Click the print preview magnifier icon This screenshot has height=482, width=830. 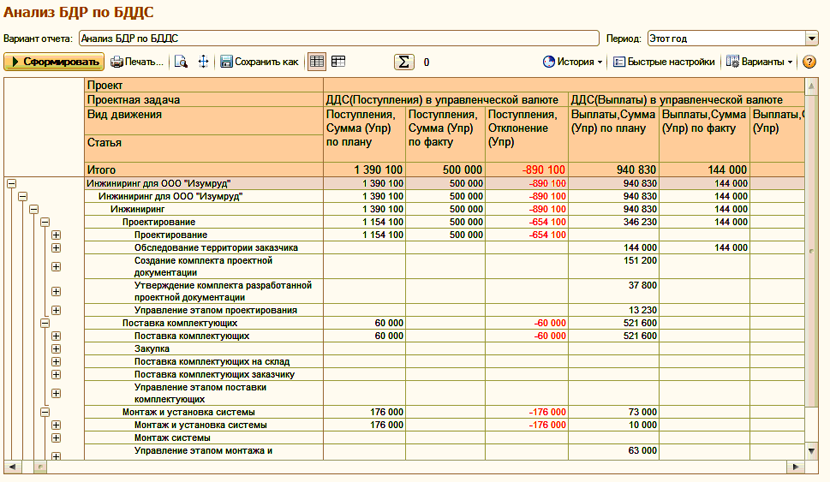click(x=181, y=62)
